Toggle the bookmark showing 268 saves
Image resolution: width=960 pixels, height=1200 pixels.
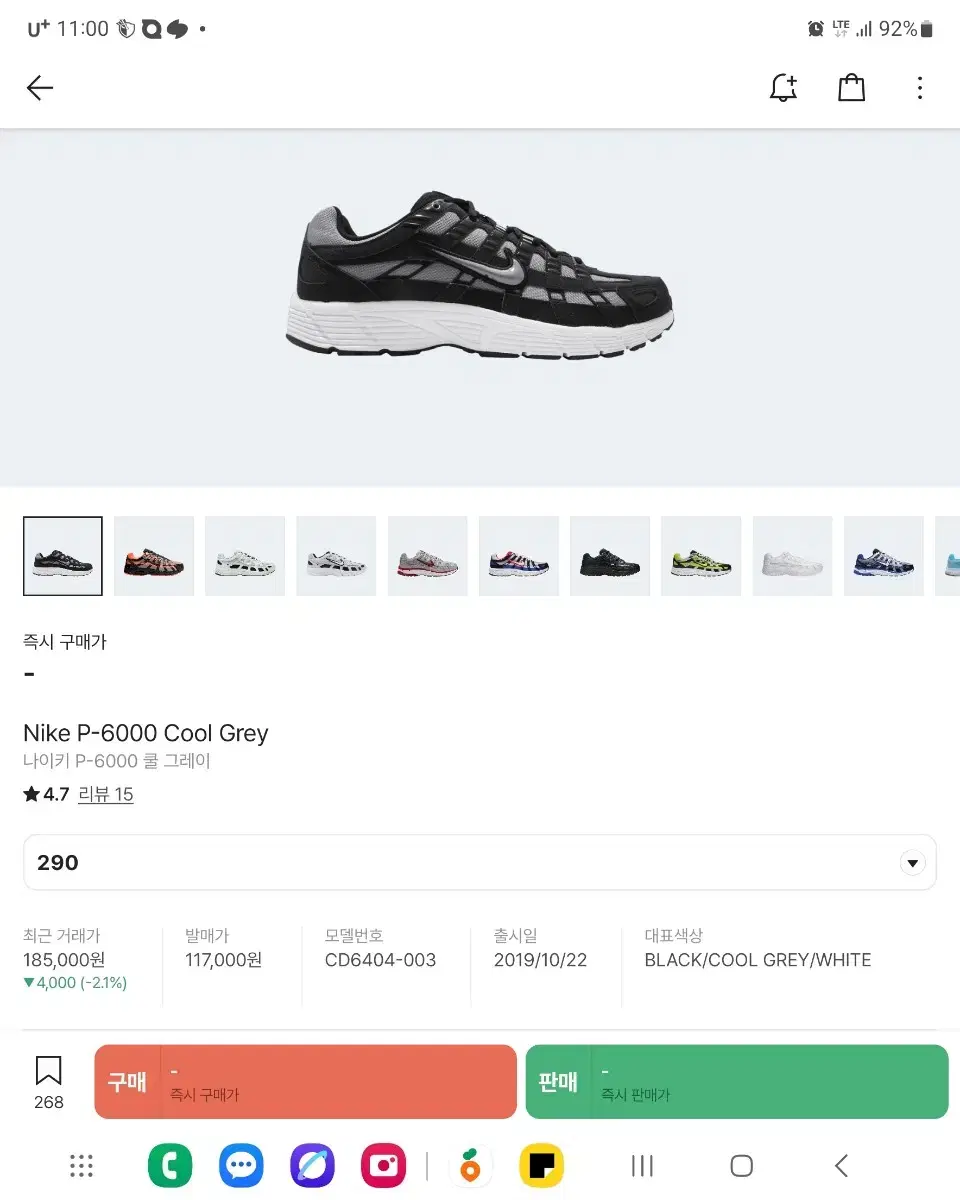pos(47,1080)
